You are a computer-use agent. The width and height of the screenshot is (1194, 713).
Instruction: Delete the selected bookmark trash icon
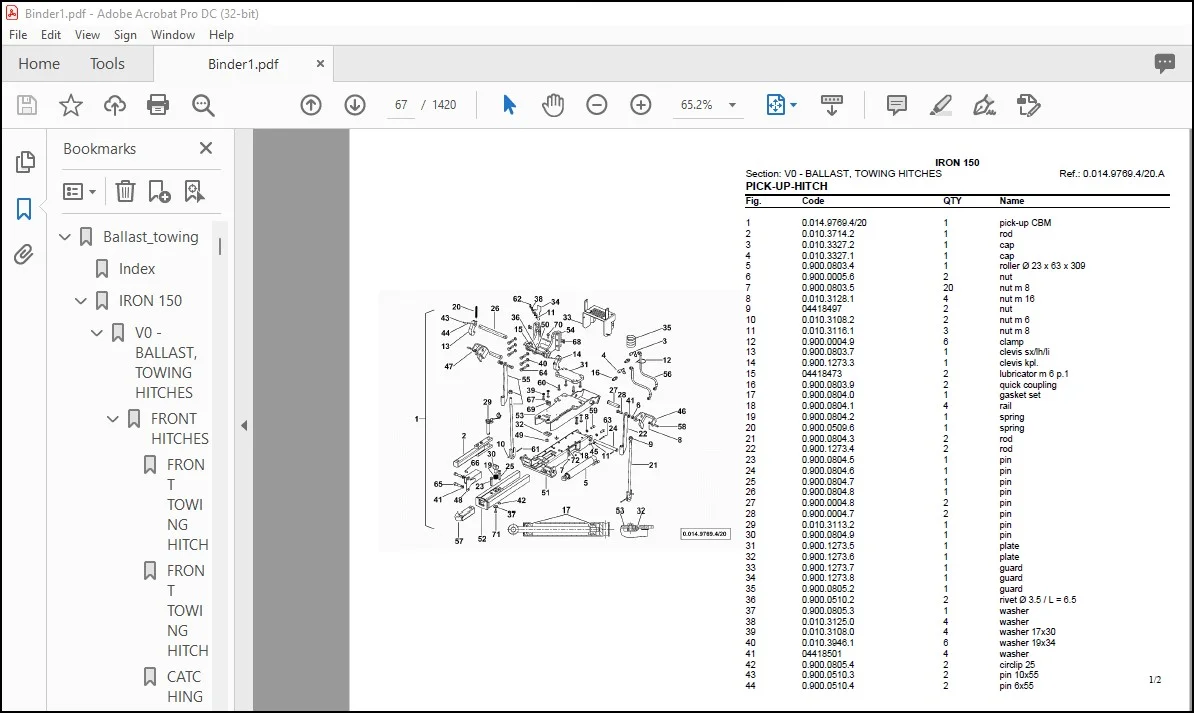click(x=125, y=191)
